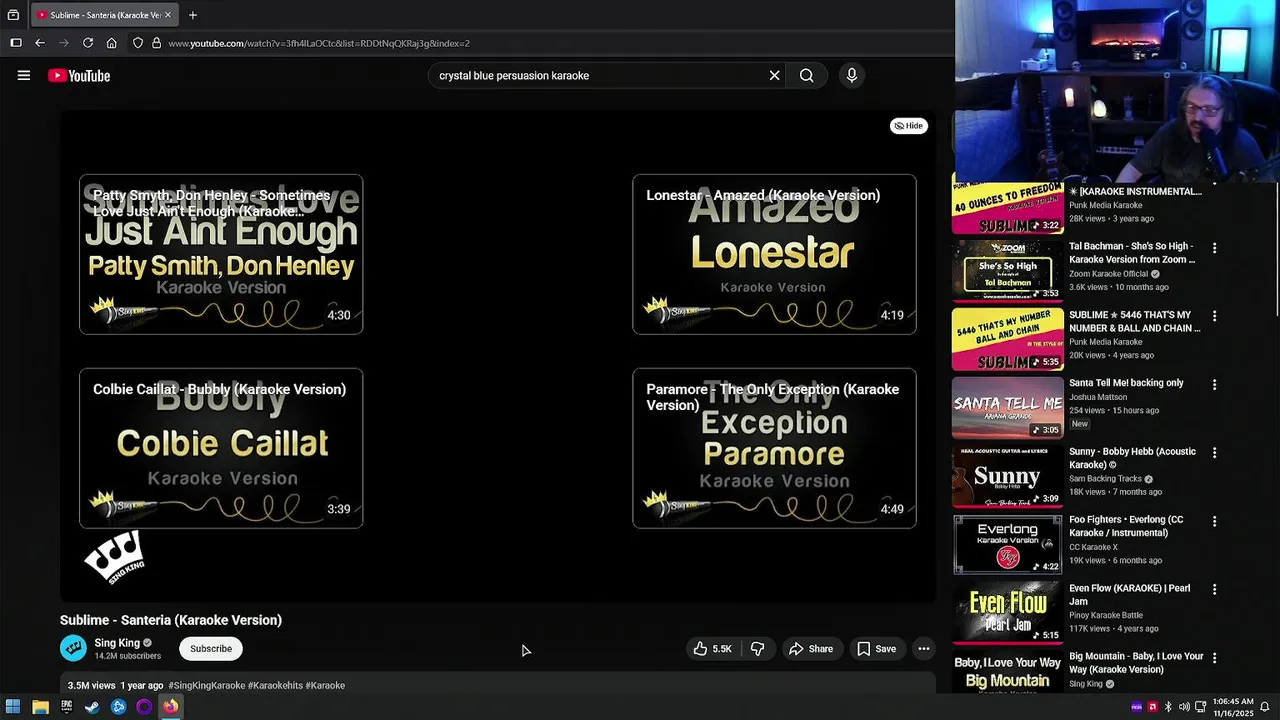
Task: Open the browser home page button
Action: coord(112,43)
